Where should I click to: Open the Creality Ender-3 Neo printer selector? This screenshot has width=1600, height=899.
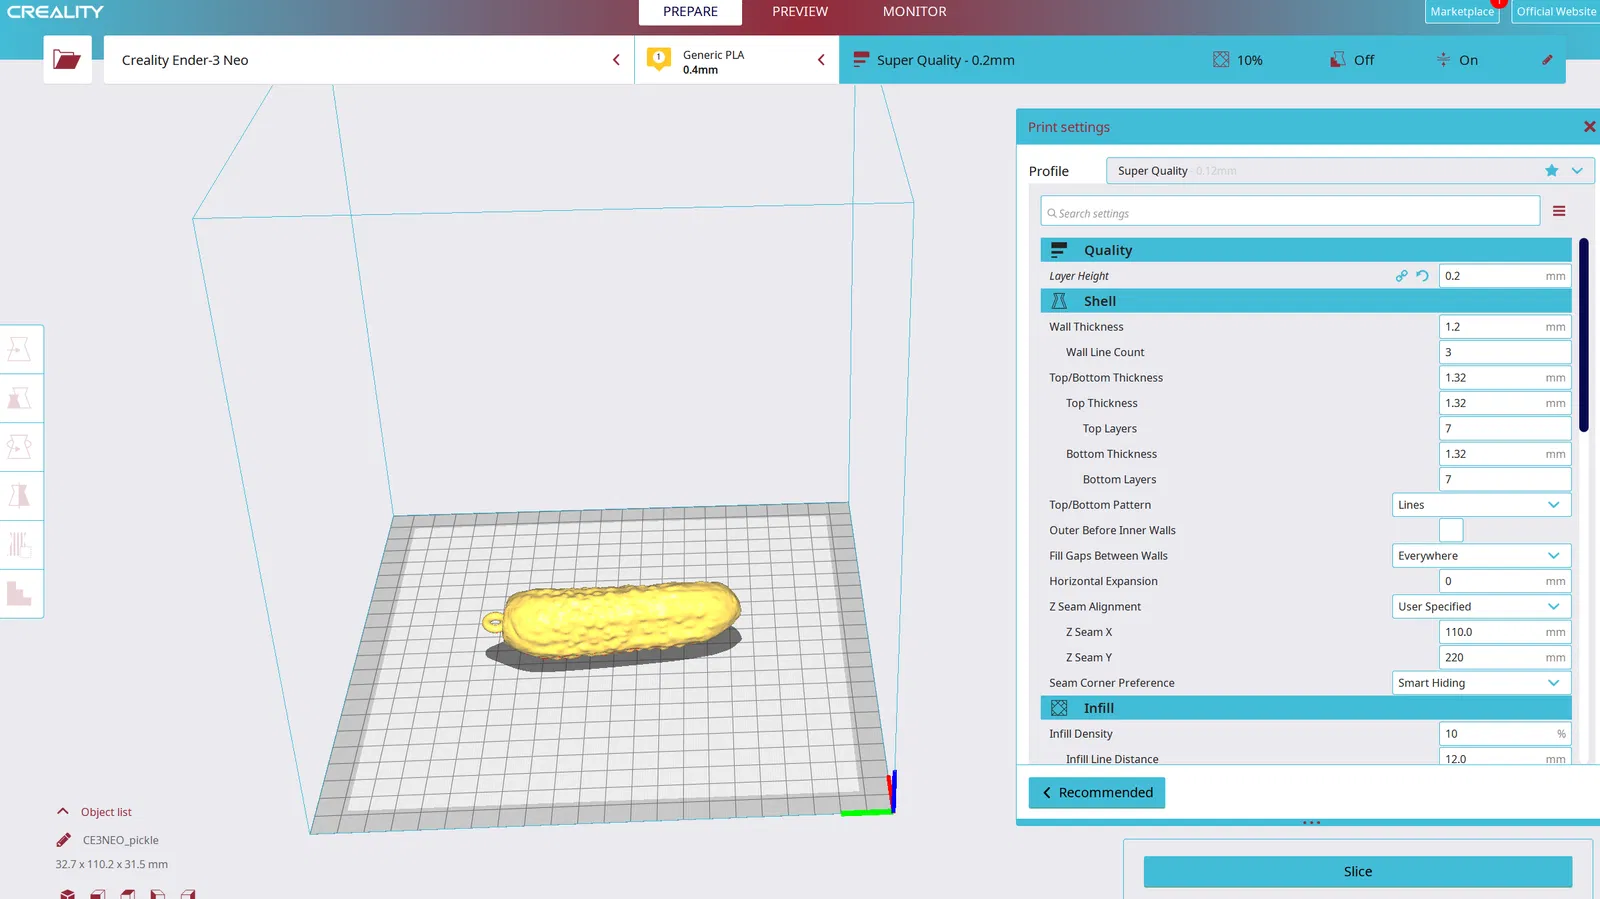[369, 60]
